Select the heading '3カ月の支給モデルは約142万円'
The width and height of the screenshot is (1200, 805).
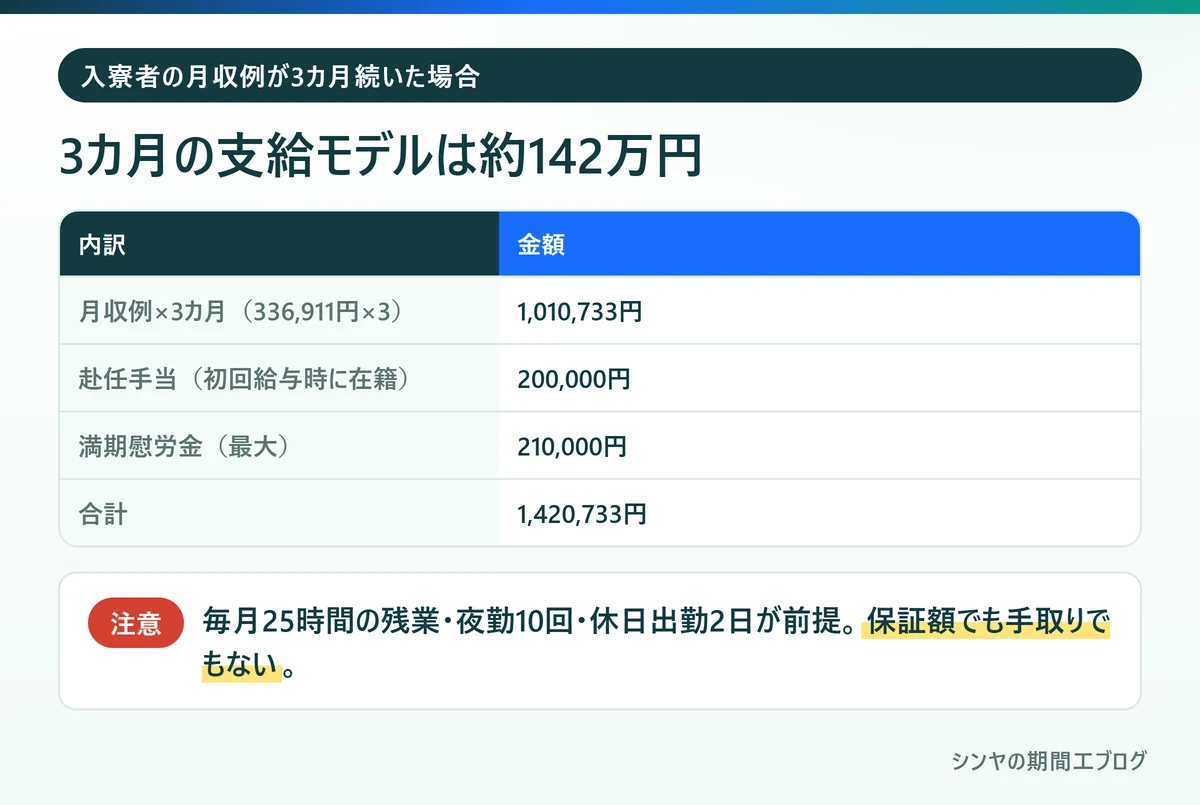[381, 157]
